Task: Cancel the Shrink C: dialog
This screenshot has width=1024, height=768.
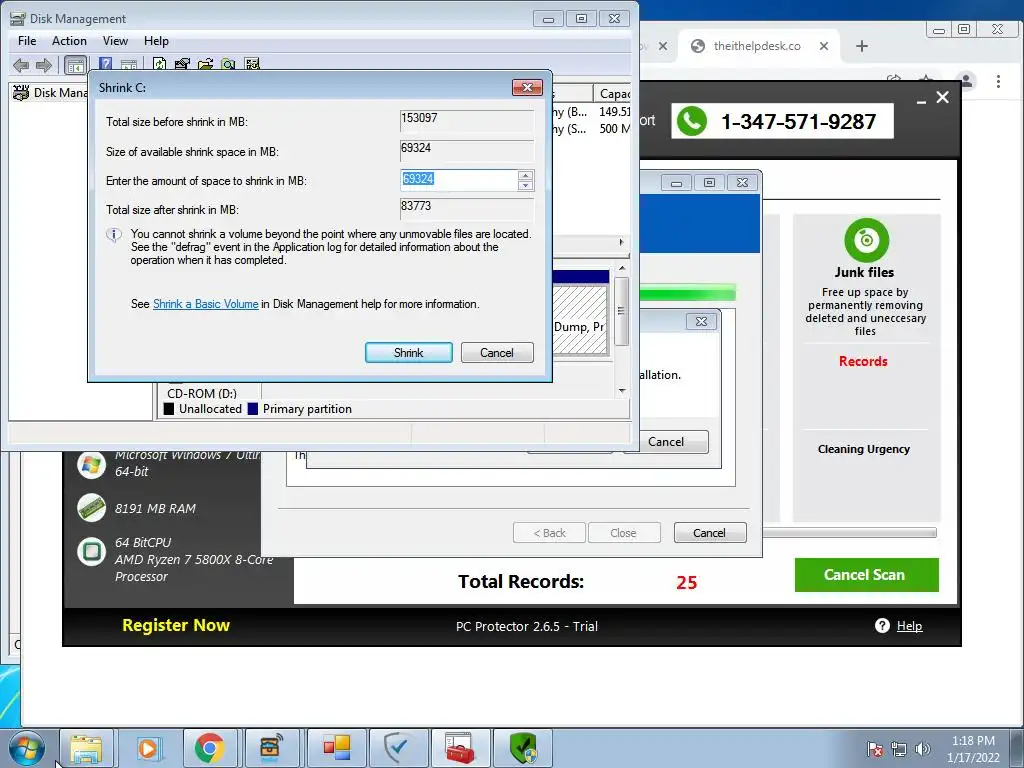Action: [497, 353]
